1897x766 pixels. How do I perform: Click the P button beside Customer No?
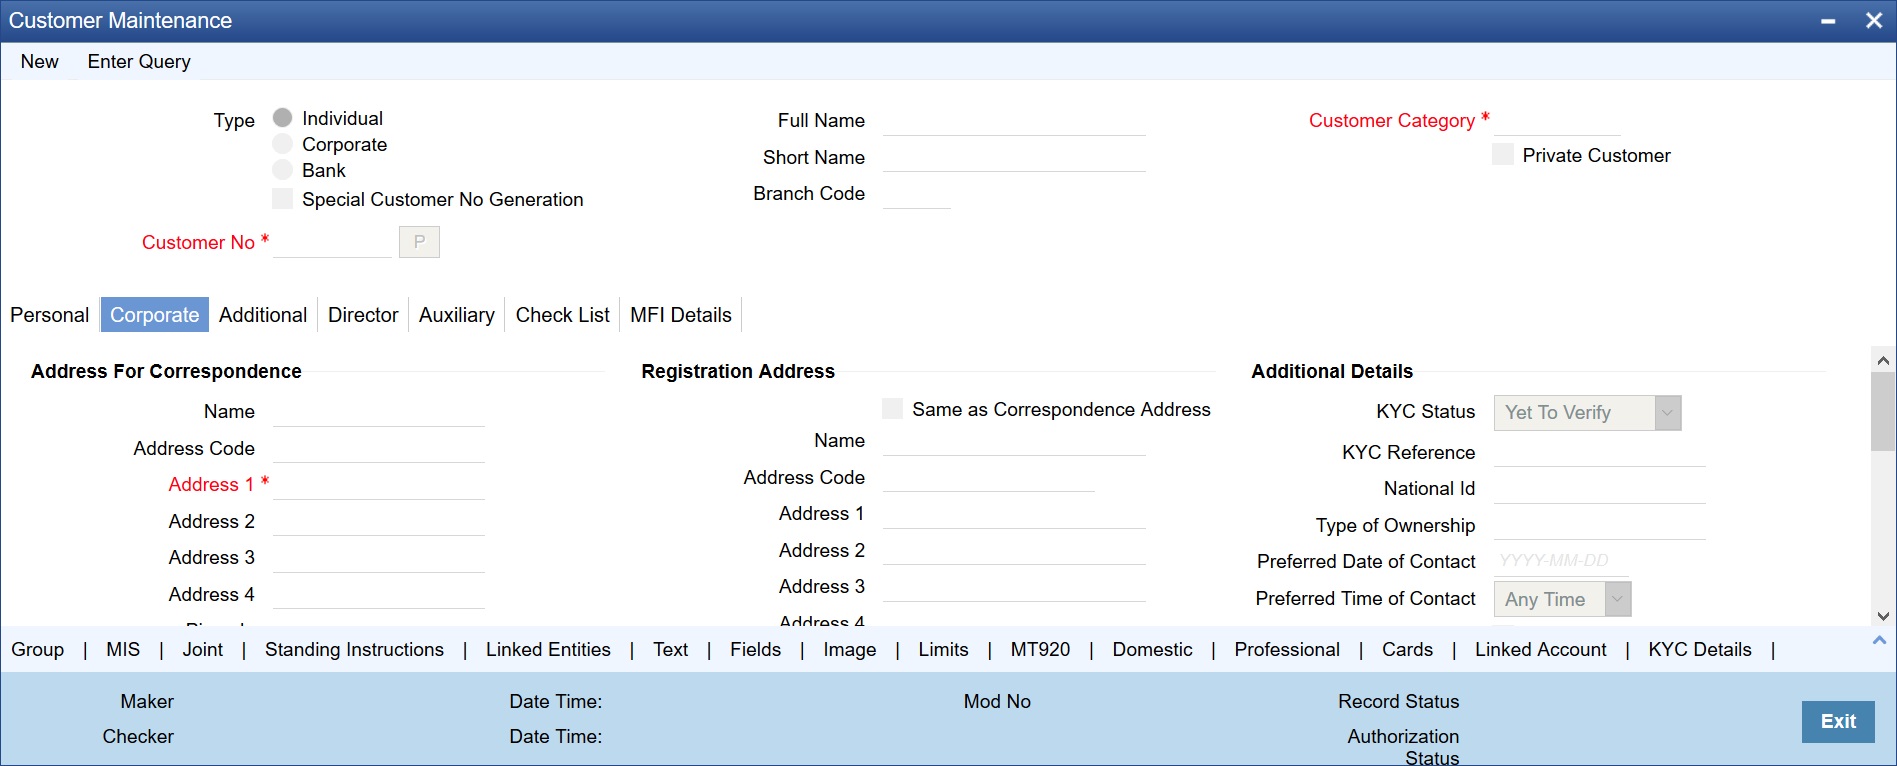(419, 242)
